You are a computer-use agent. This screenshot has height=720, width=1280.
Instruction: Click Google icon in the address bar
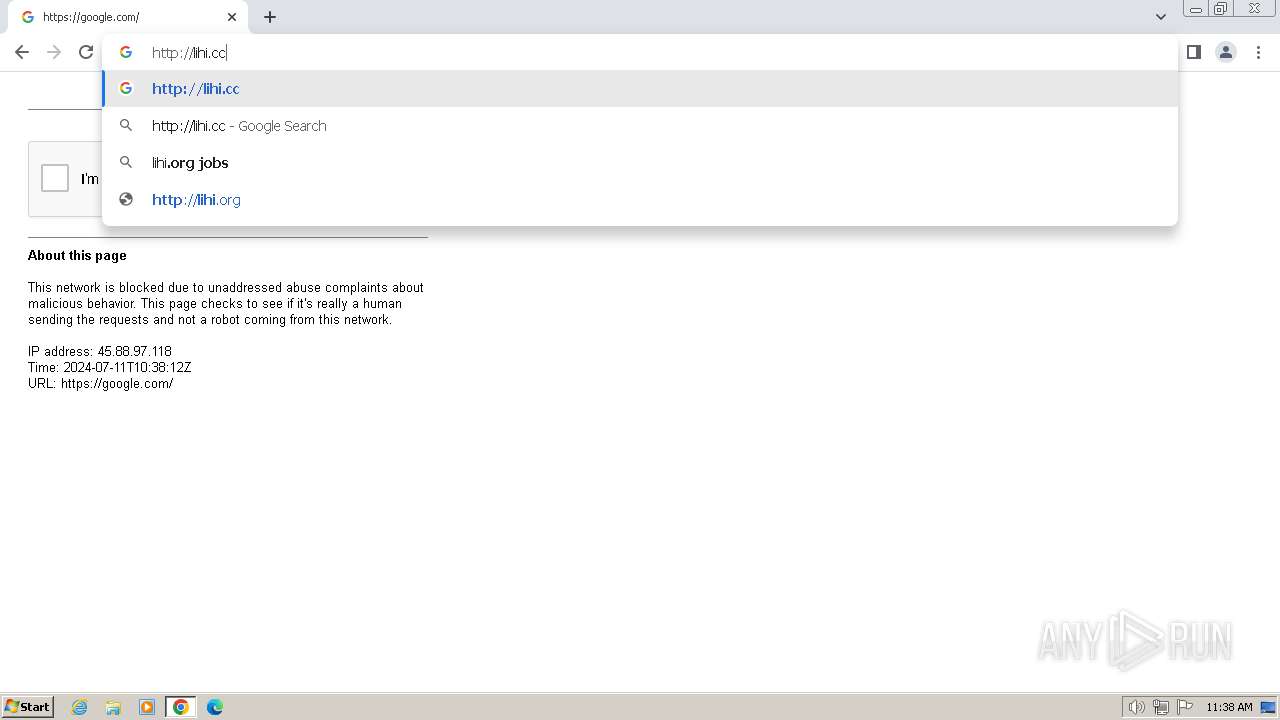coord(126,52)
